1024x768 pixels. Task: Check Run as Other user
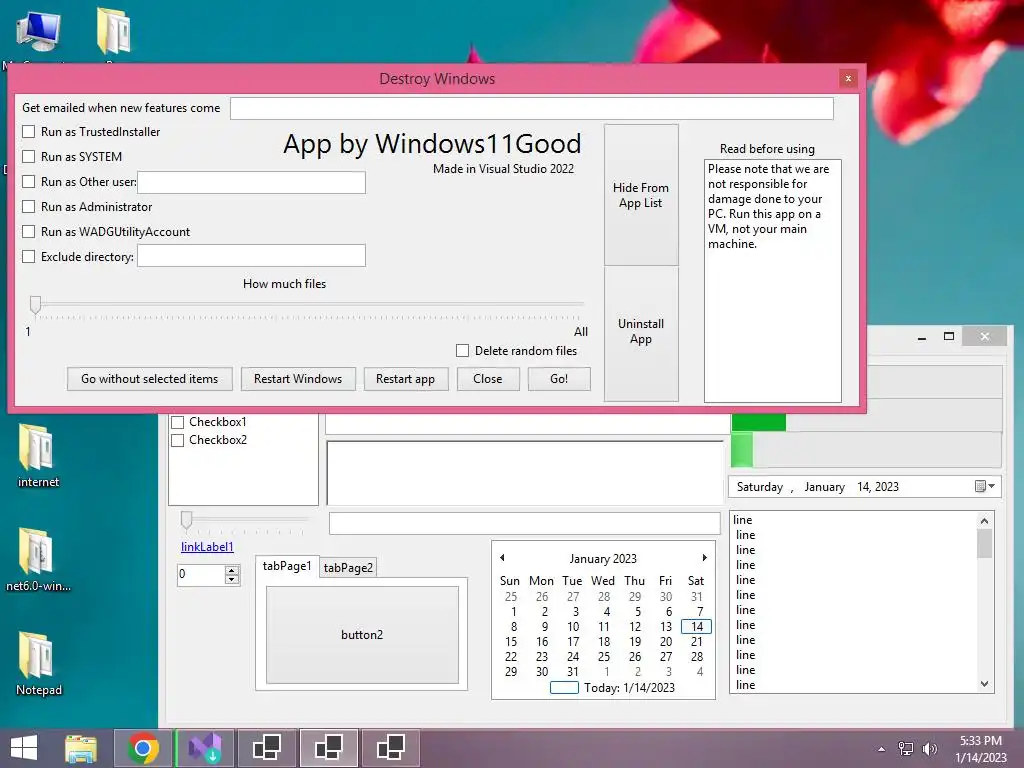pos(29,182)
